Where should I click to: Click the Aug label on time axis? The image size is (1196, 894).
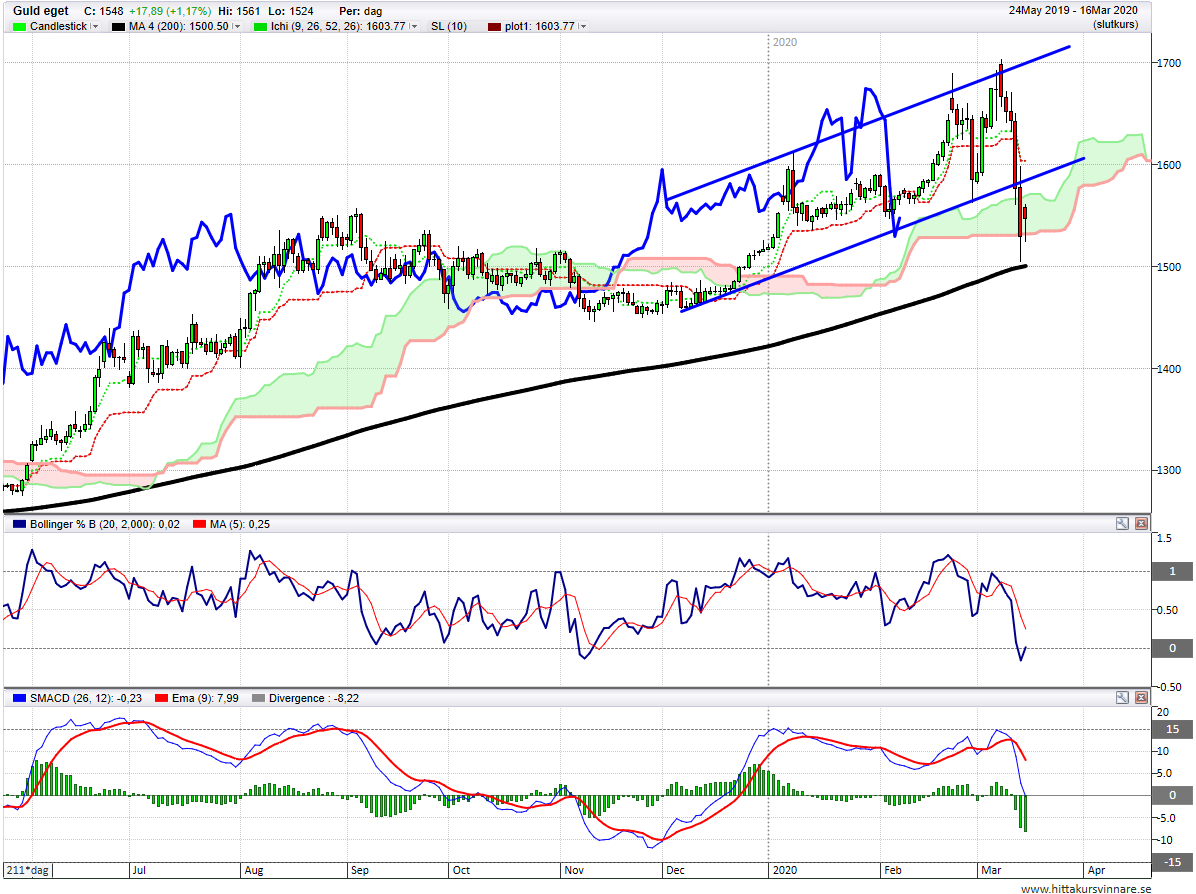pos(253,870)
